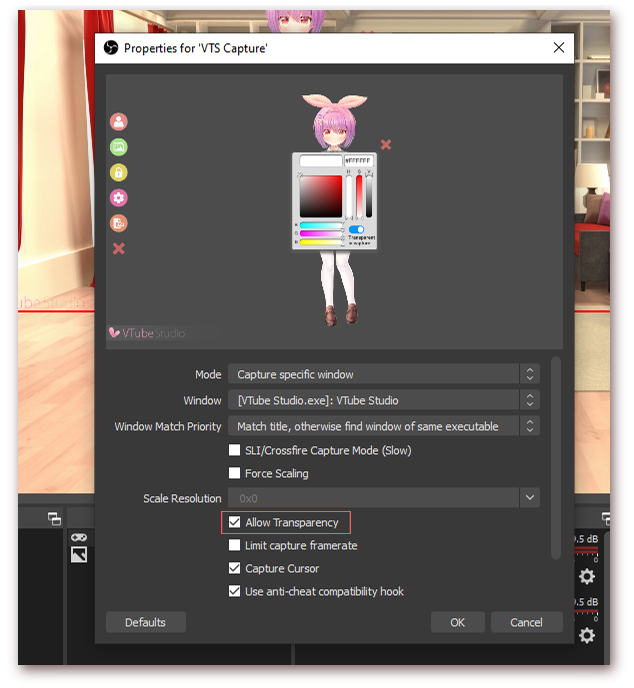The image size is (634, 688).
Task: Open the Window Match Priority dropdown
Action: click(384, 426)
